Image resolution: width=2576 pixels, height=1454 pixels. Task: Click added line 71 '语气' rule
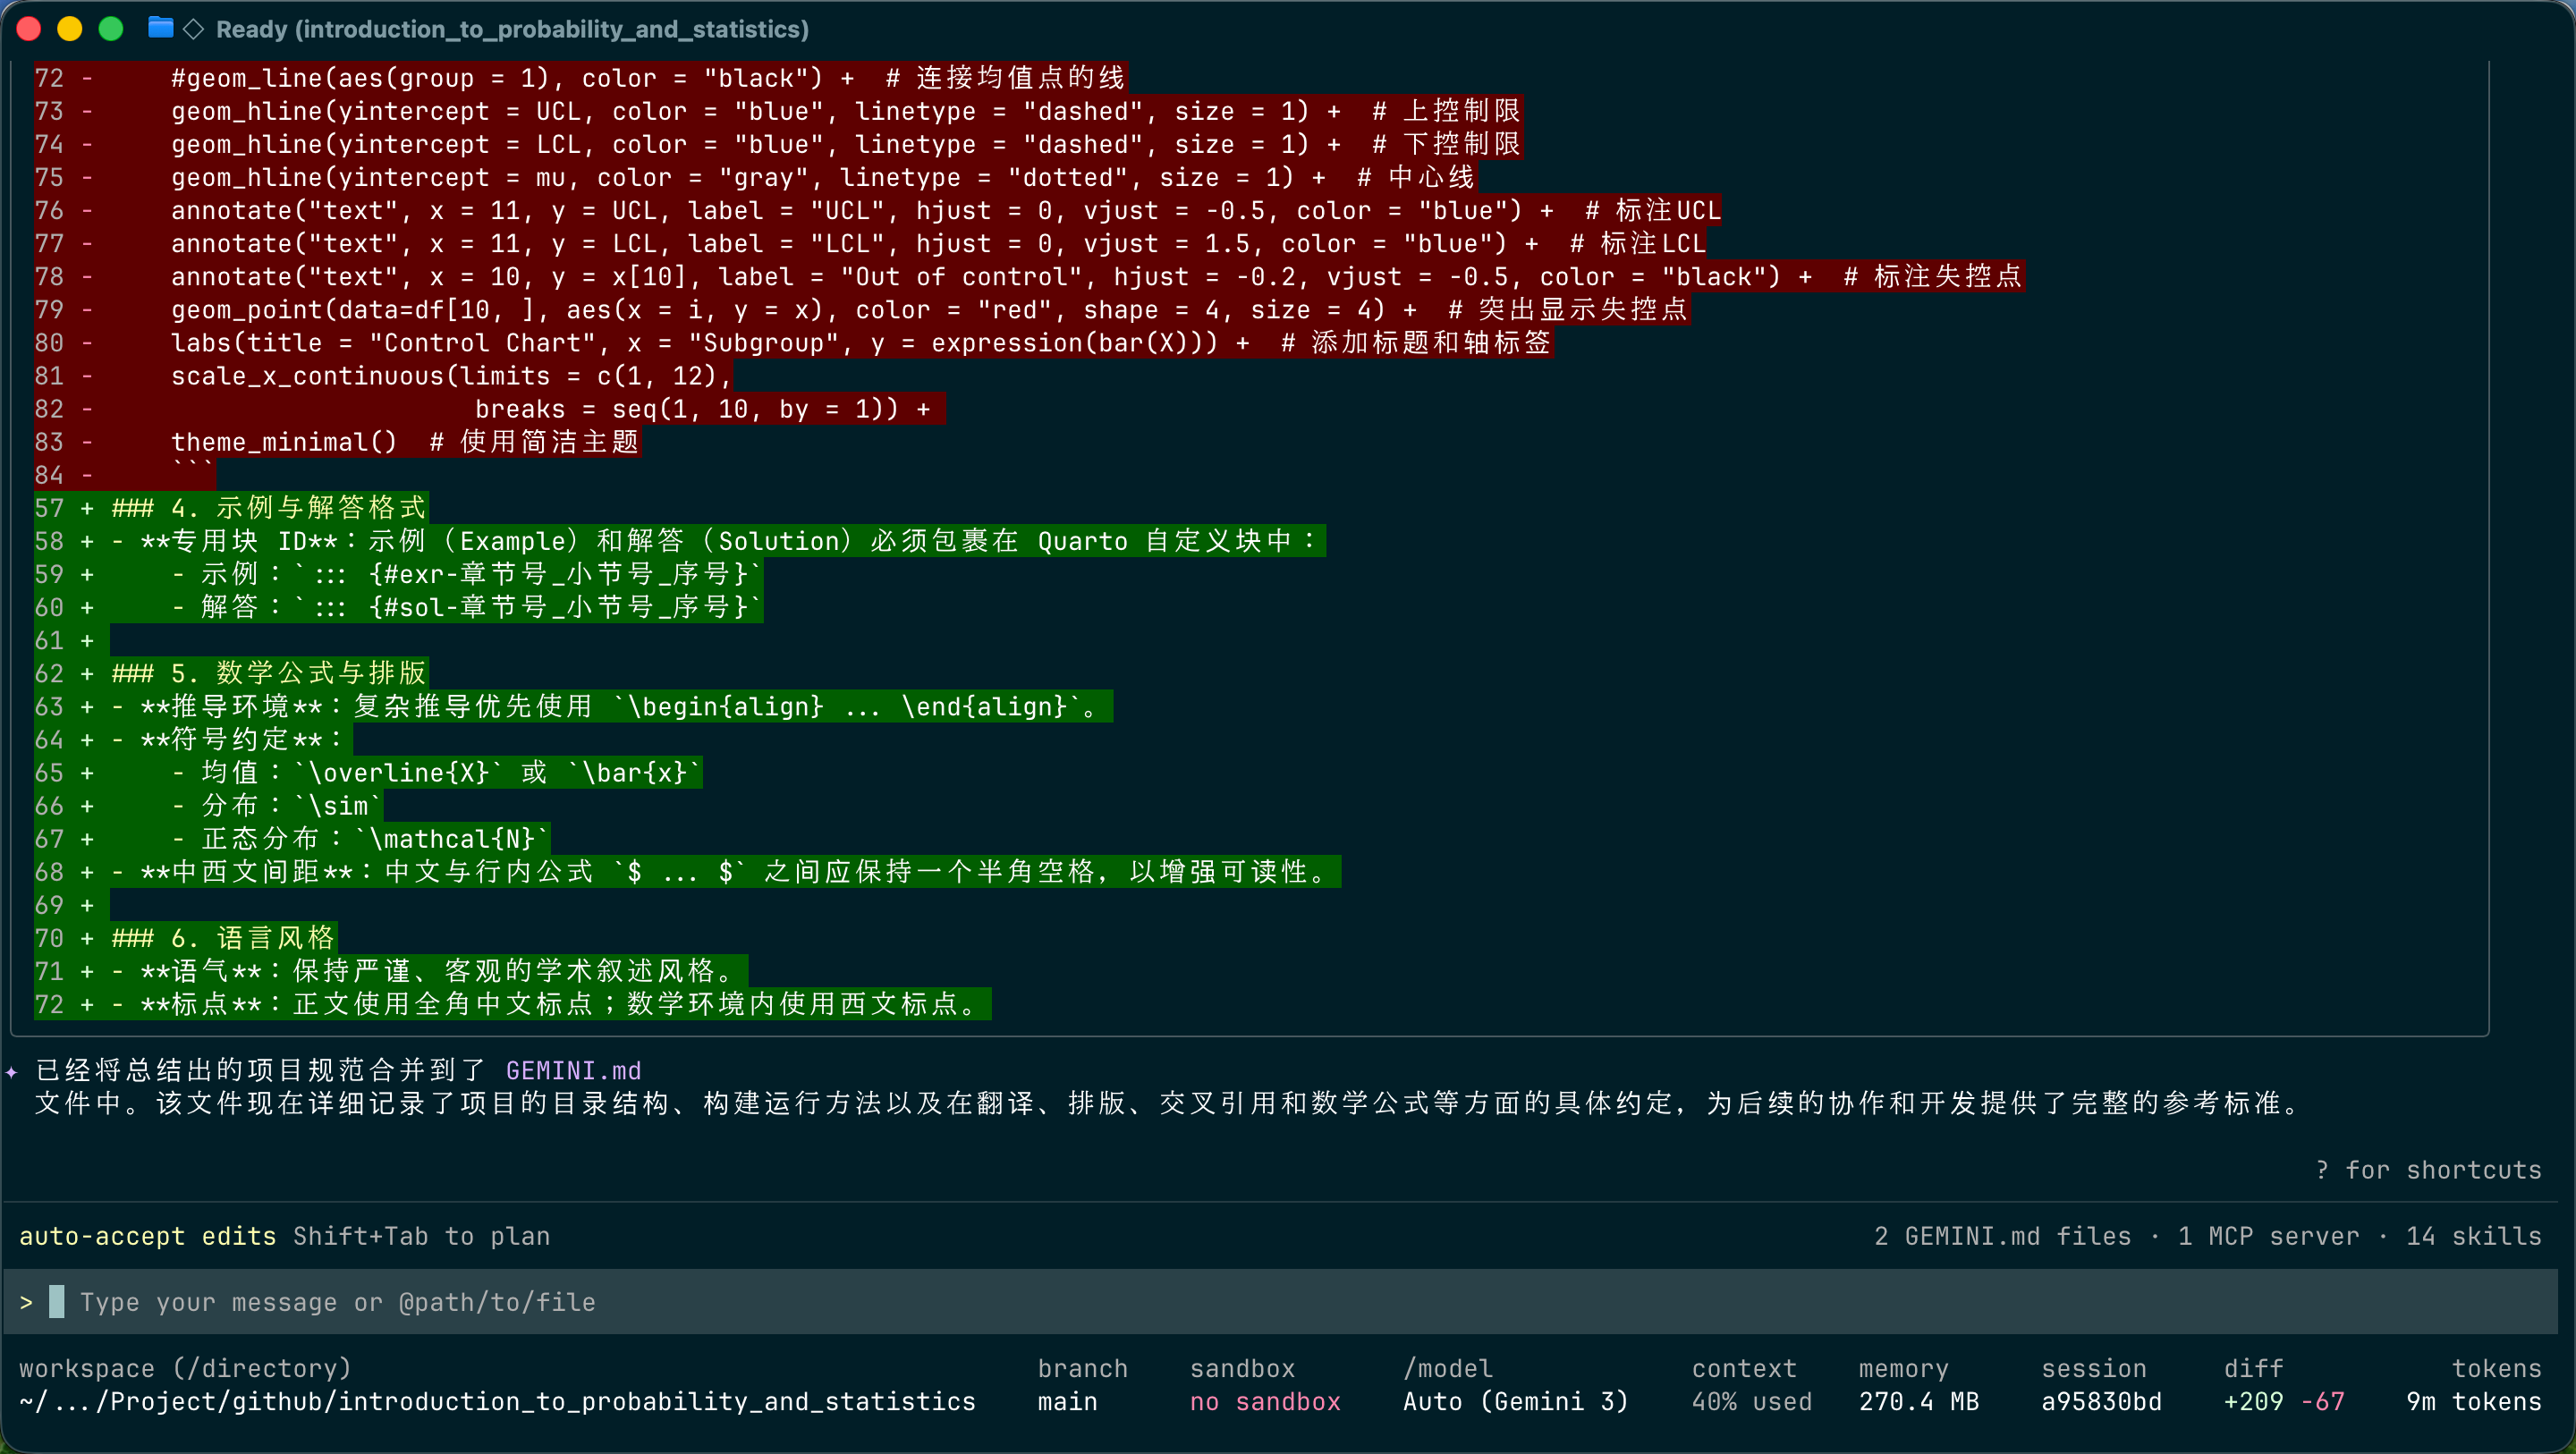tap(391, 971)
